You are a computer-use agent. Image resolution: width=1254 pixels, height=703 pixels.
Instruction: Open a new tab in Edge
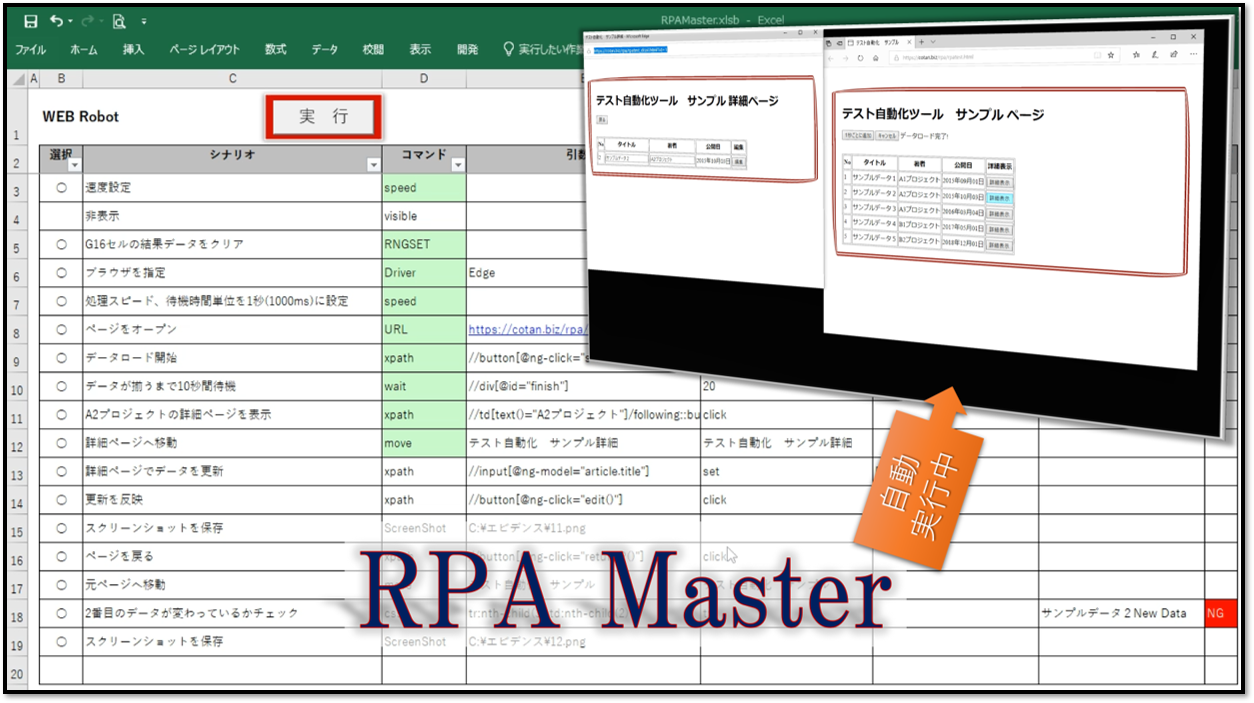[921, 43]
